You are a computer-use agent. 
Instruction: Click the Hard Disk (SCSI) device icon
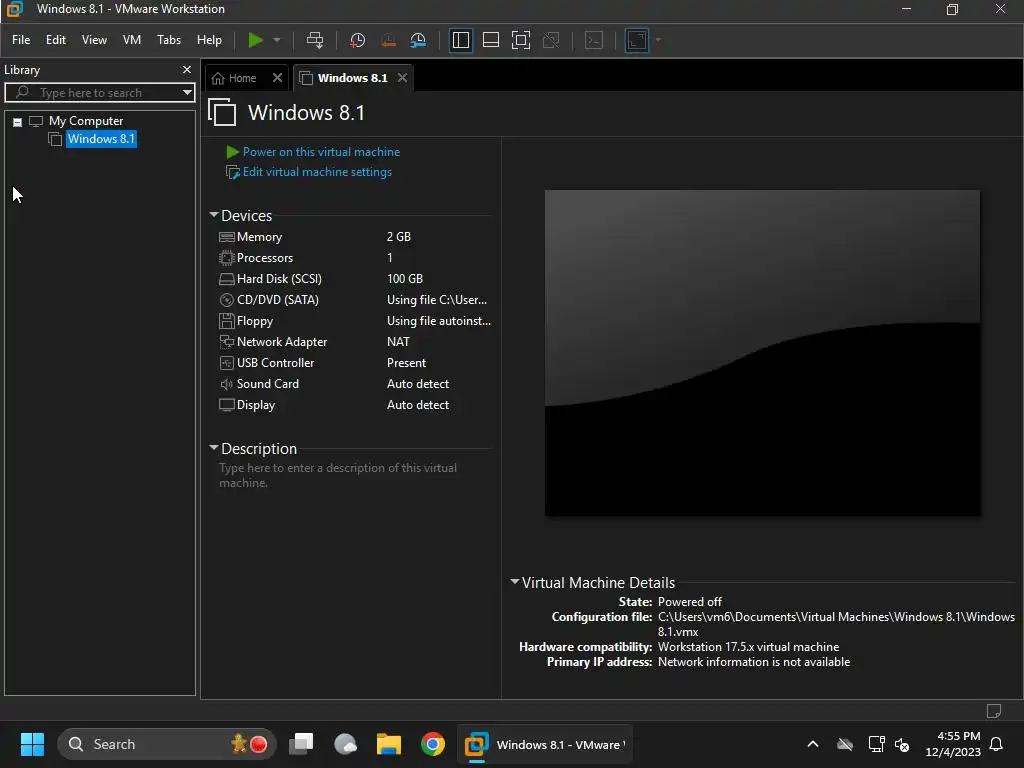(x=227, y=279)
